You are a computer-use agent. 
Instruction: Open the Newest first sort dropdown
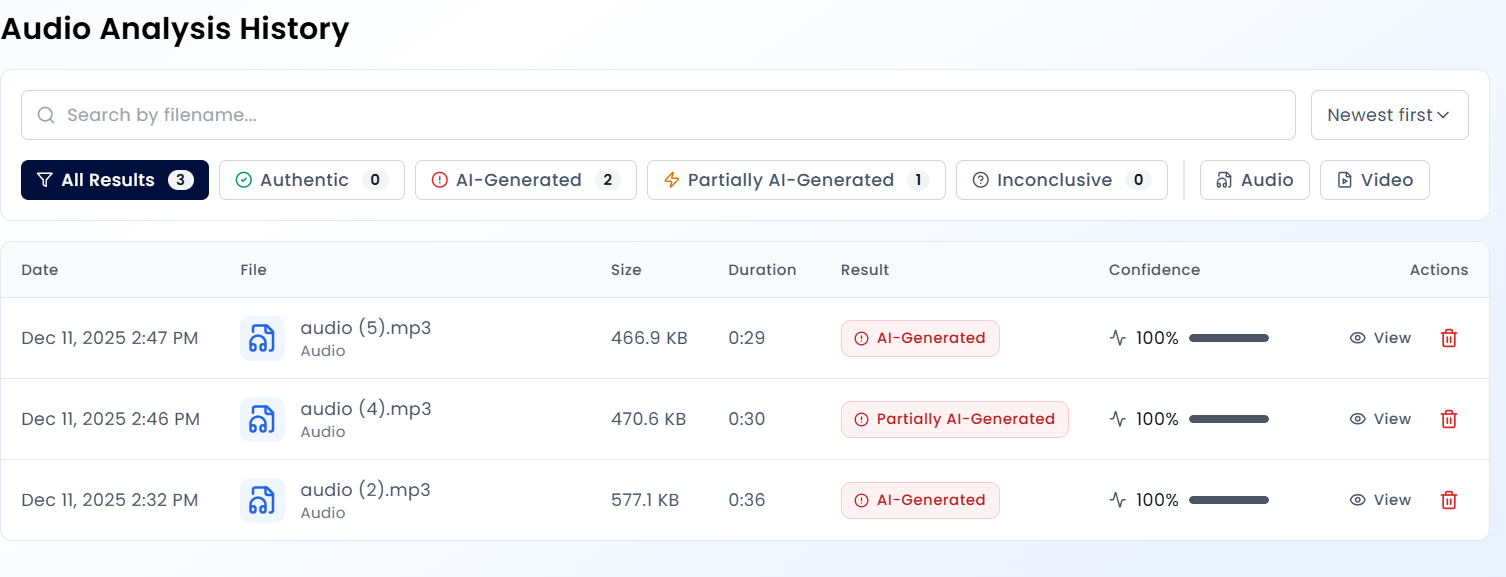tap(1389, 115)
